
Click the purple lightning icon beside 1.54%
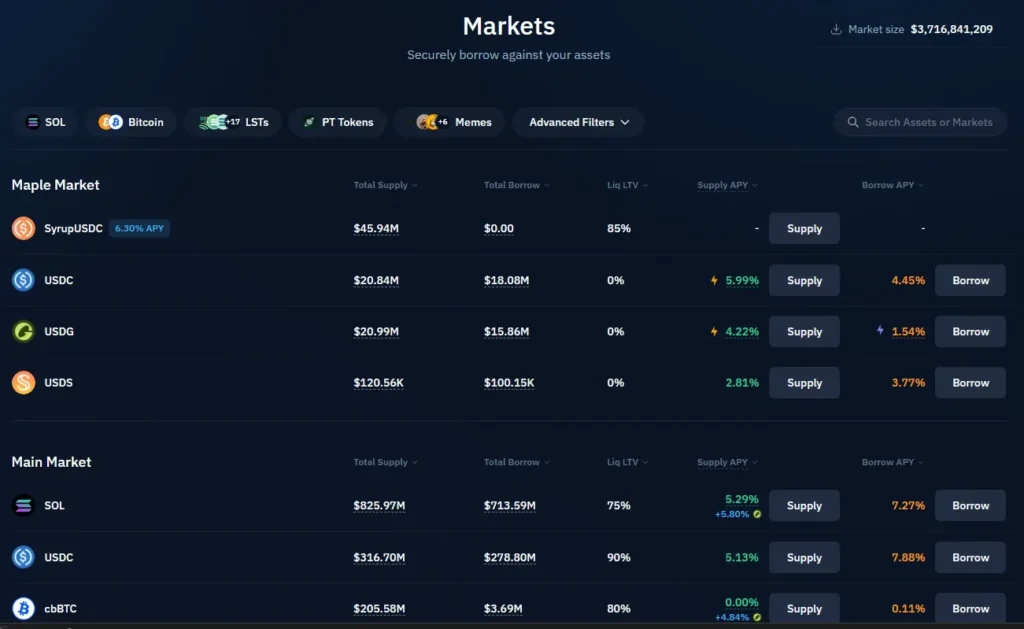coord(880,331)
